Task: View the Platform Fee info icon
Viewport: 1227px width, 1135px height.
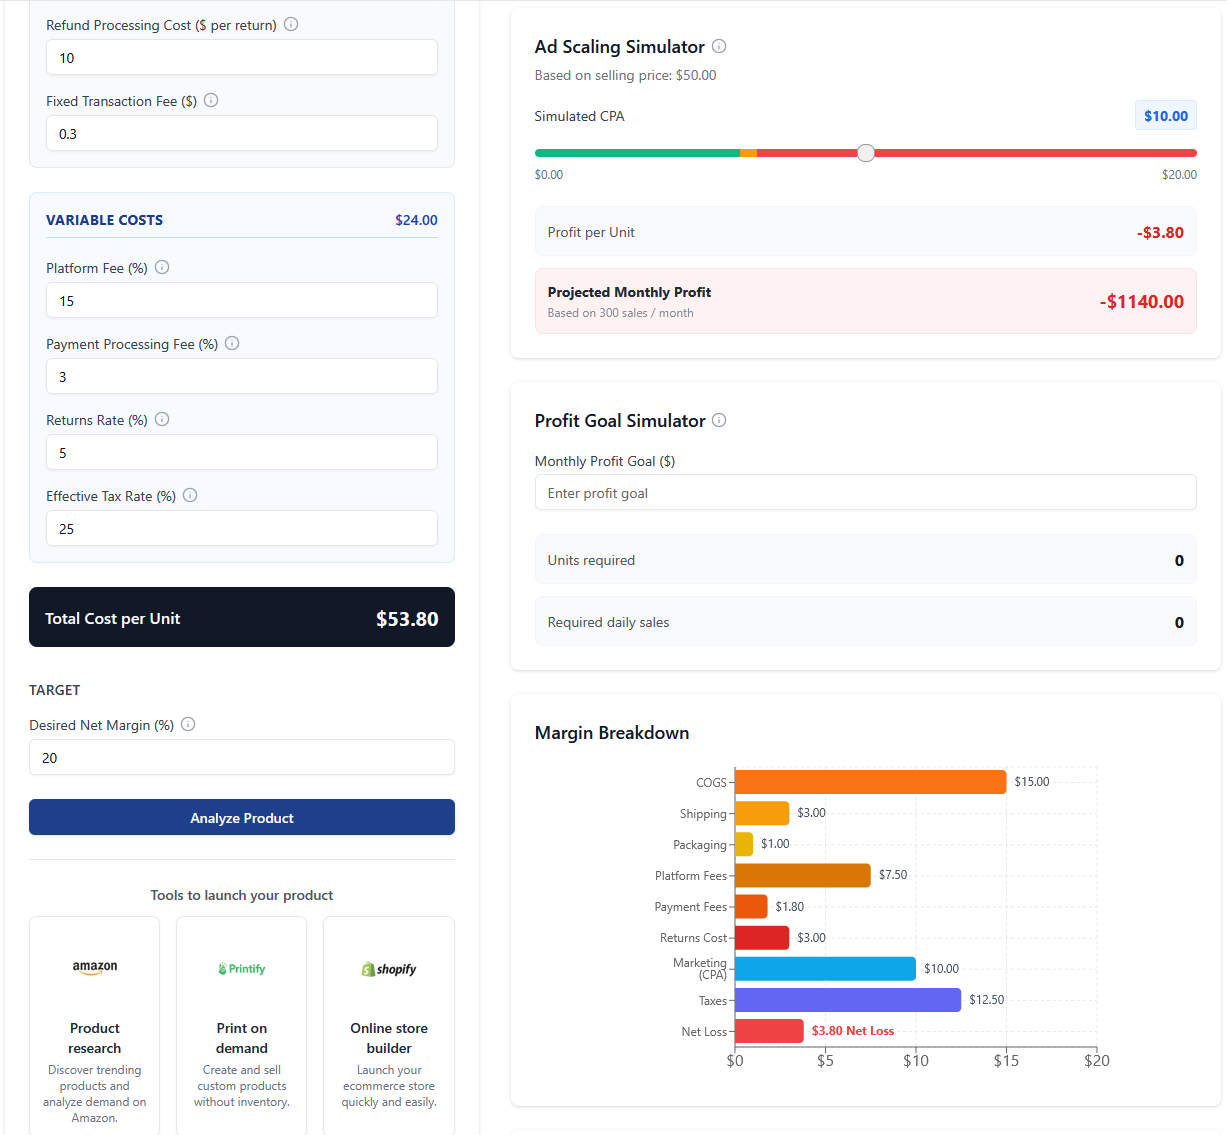Action: [x=161, y=267]
